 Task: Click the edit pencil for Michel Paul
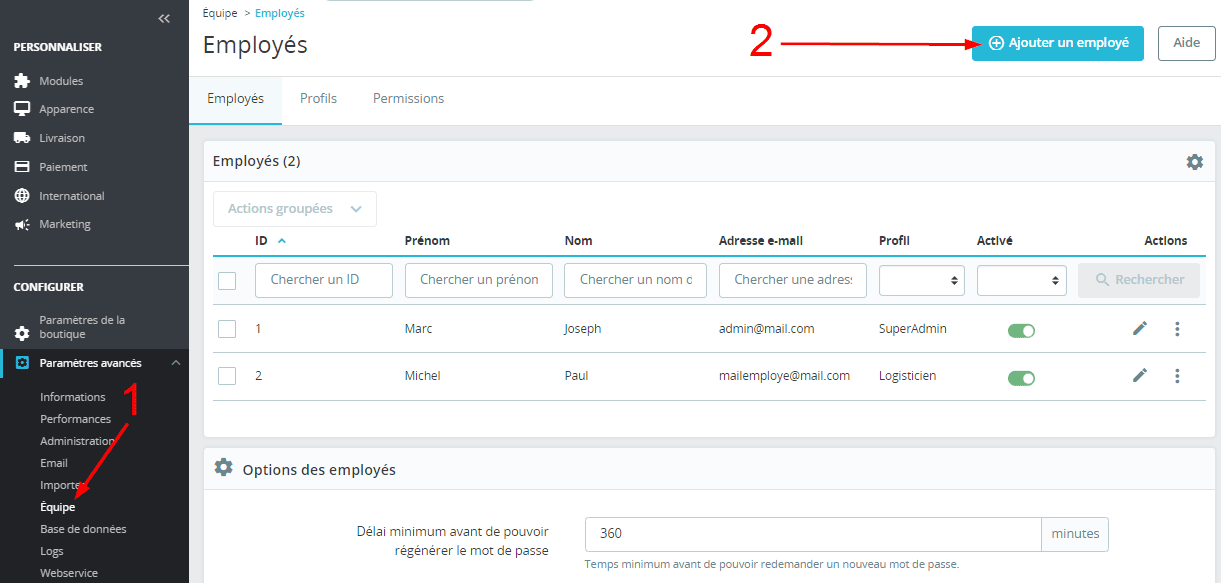point(1140,376)
